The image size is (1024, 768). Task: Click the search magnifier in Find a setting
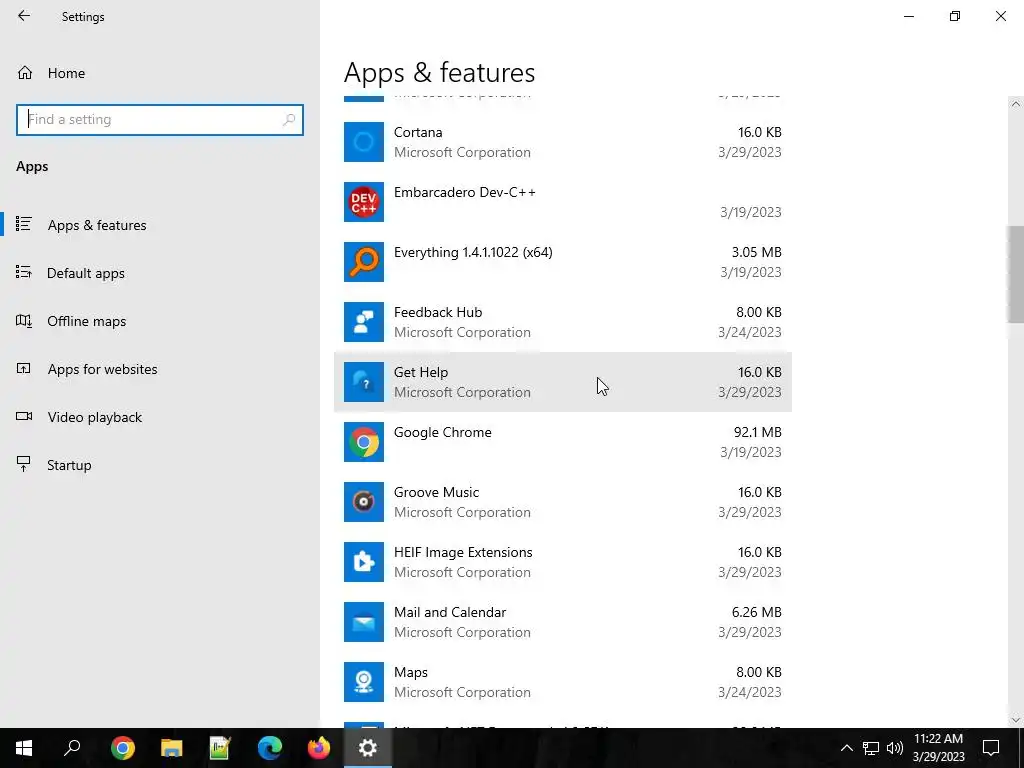289,120
